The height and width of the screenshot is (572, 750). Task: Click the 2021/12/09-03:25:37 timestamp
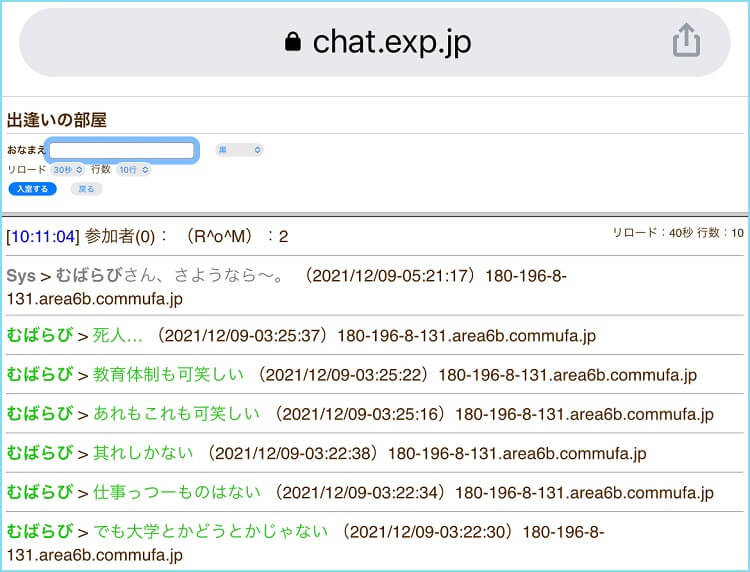click(x=241, y=336)
